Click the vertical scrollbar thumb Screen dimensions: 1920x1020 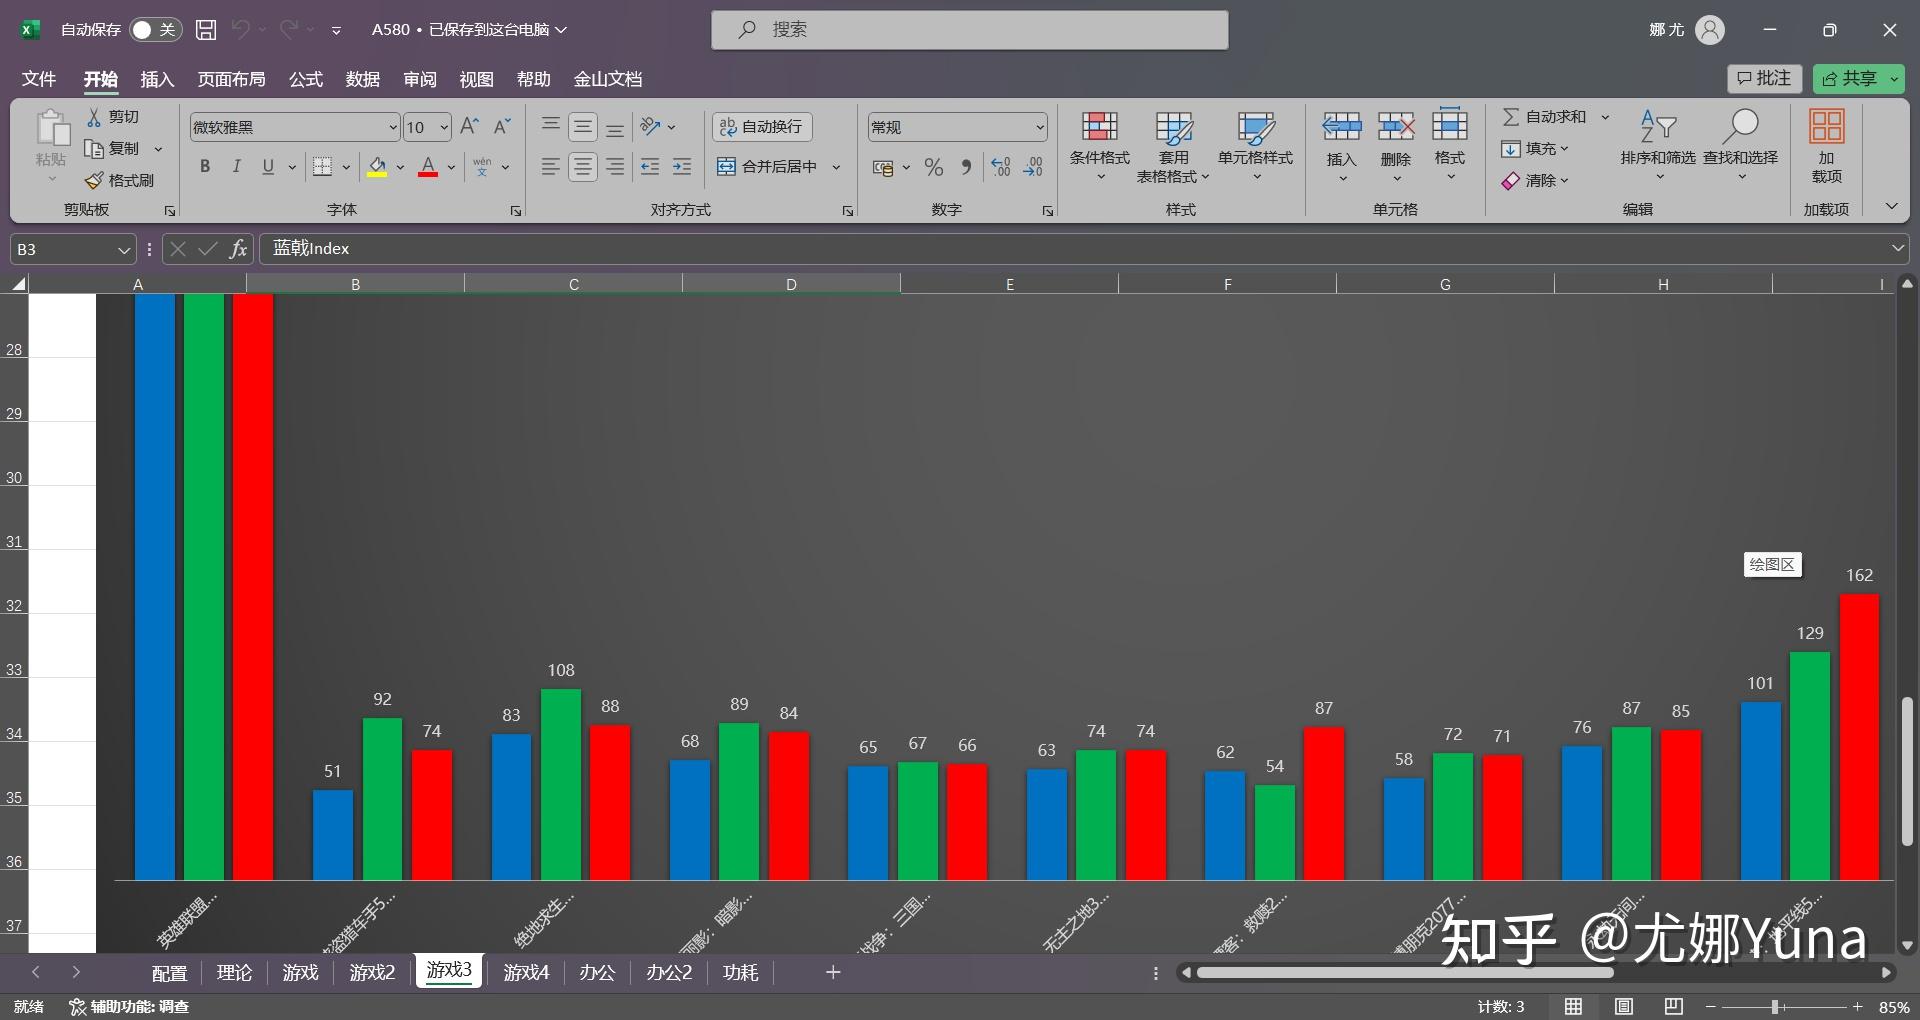pos(1907,772)
